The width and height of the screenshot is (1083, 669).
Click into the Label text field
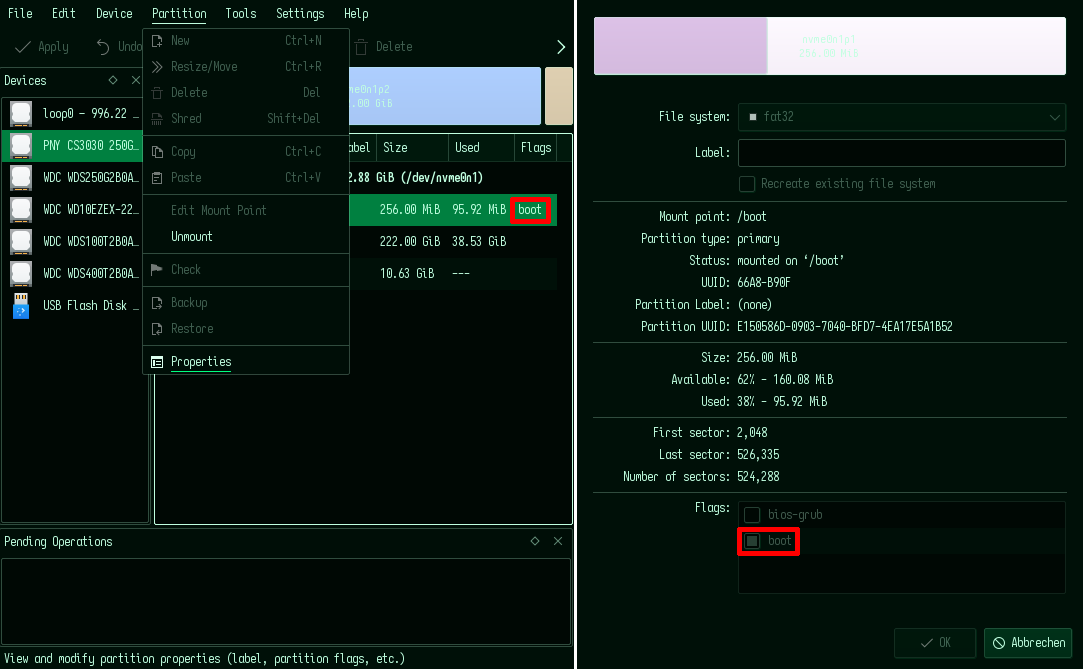click(x=901, y=153)
